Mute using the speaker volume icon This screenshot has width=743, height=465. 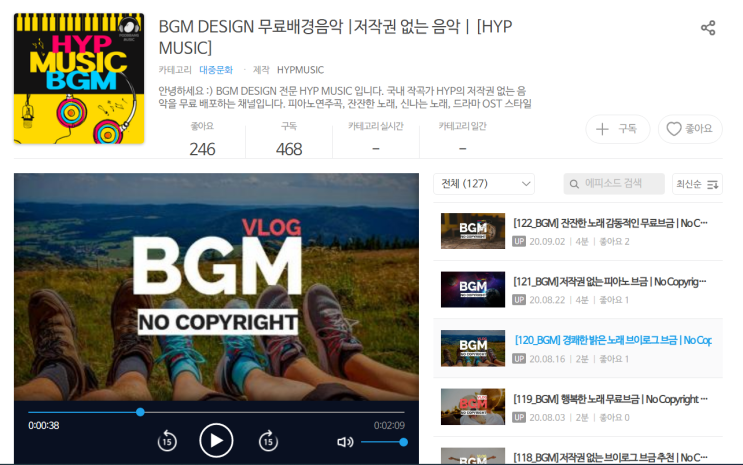pos(345,442)
